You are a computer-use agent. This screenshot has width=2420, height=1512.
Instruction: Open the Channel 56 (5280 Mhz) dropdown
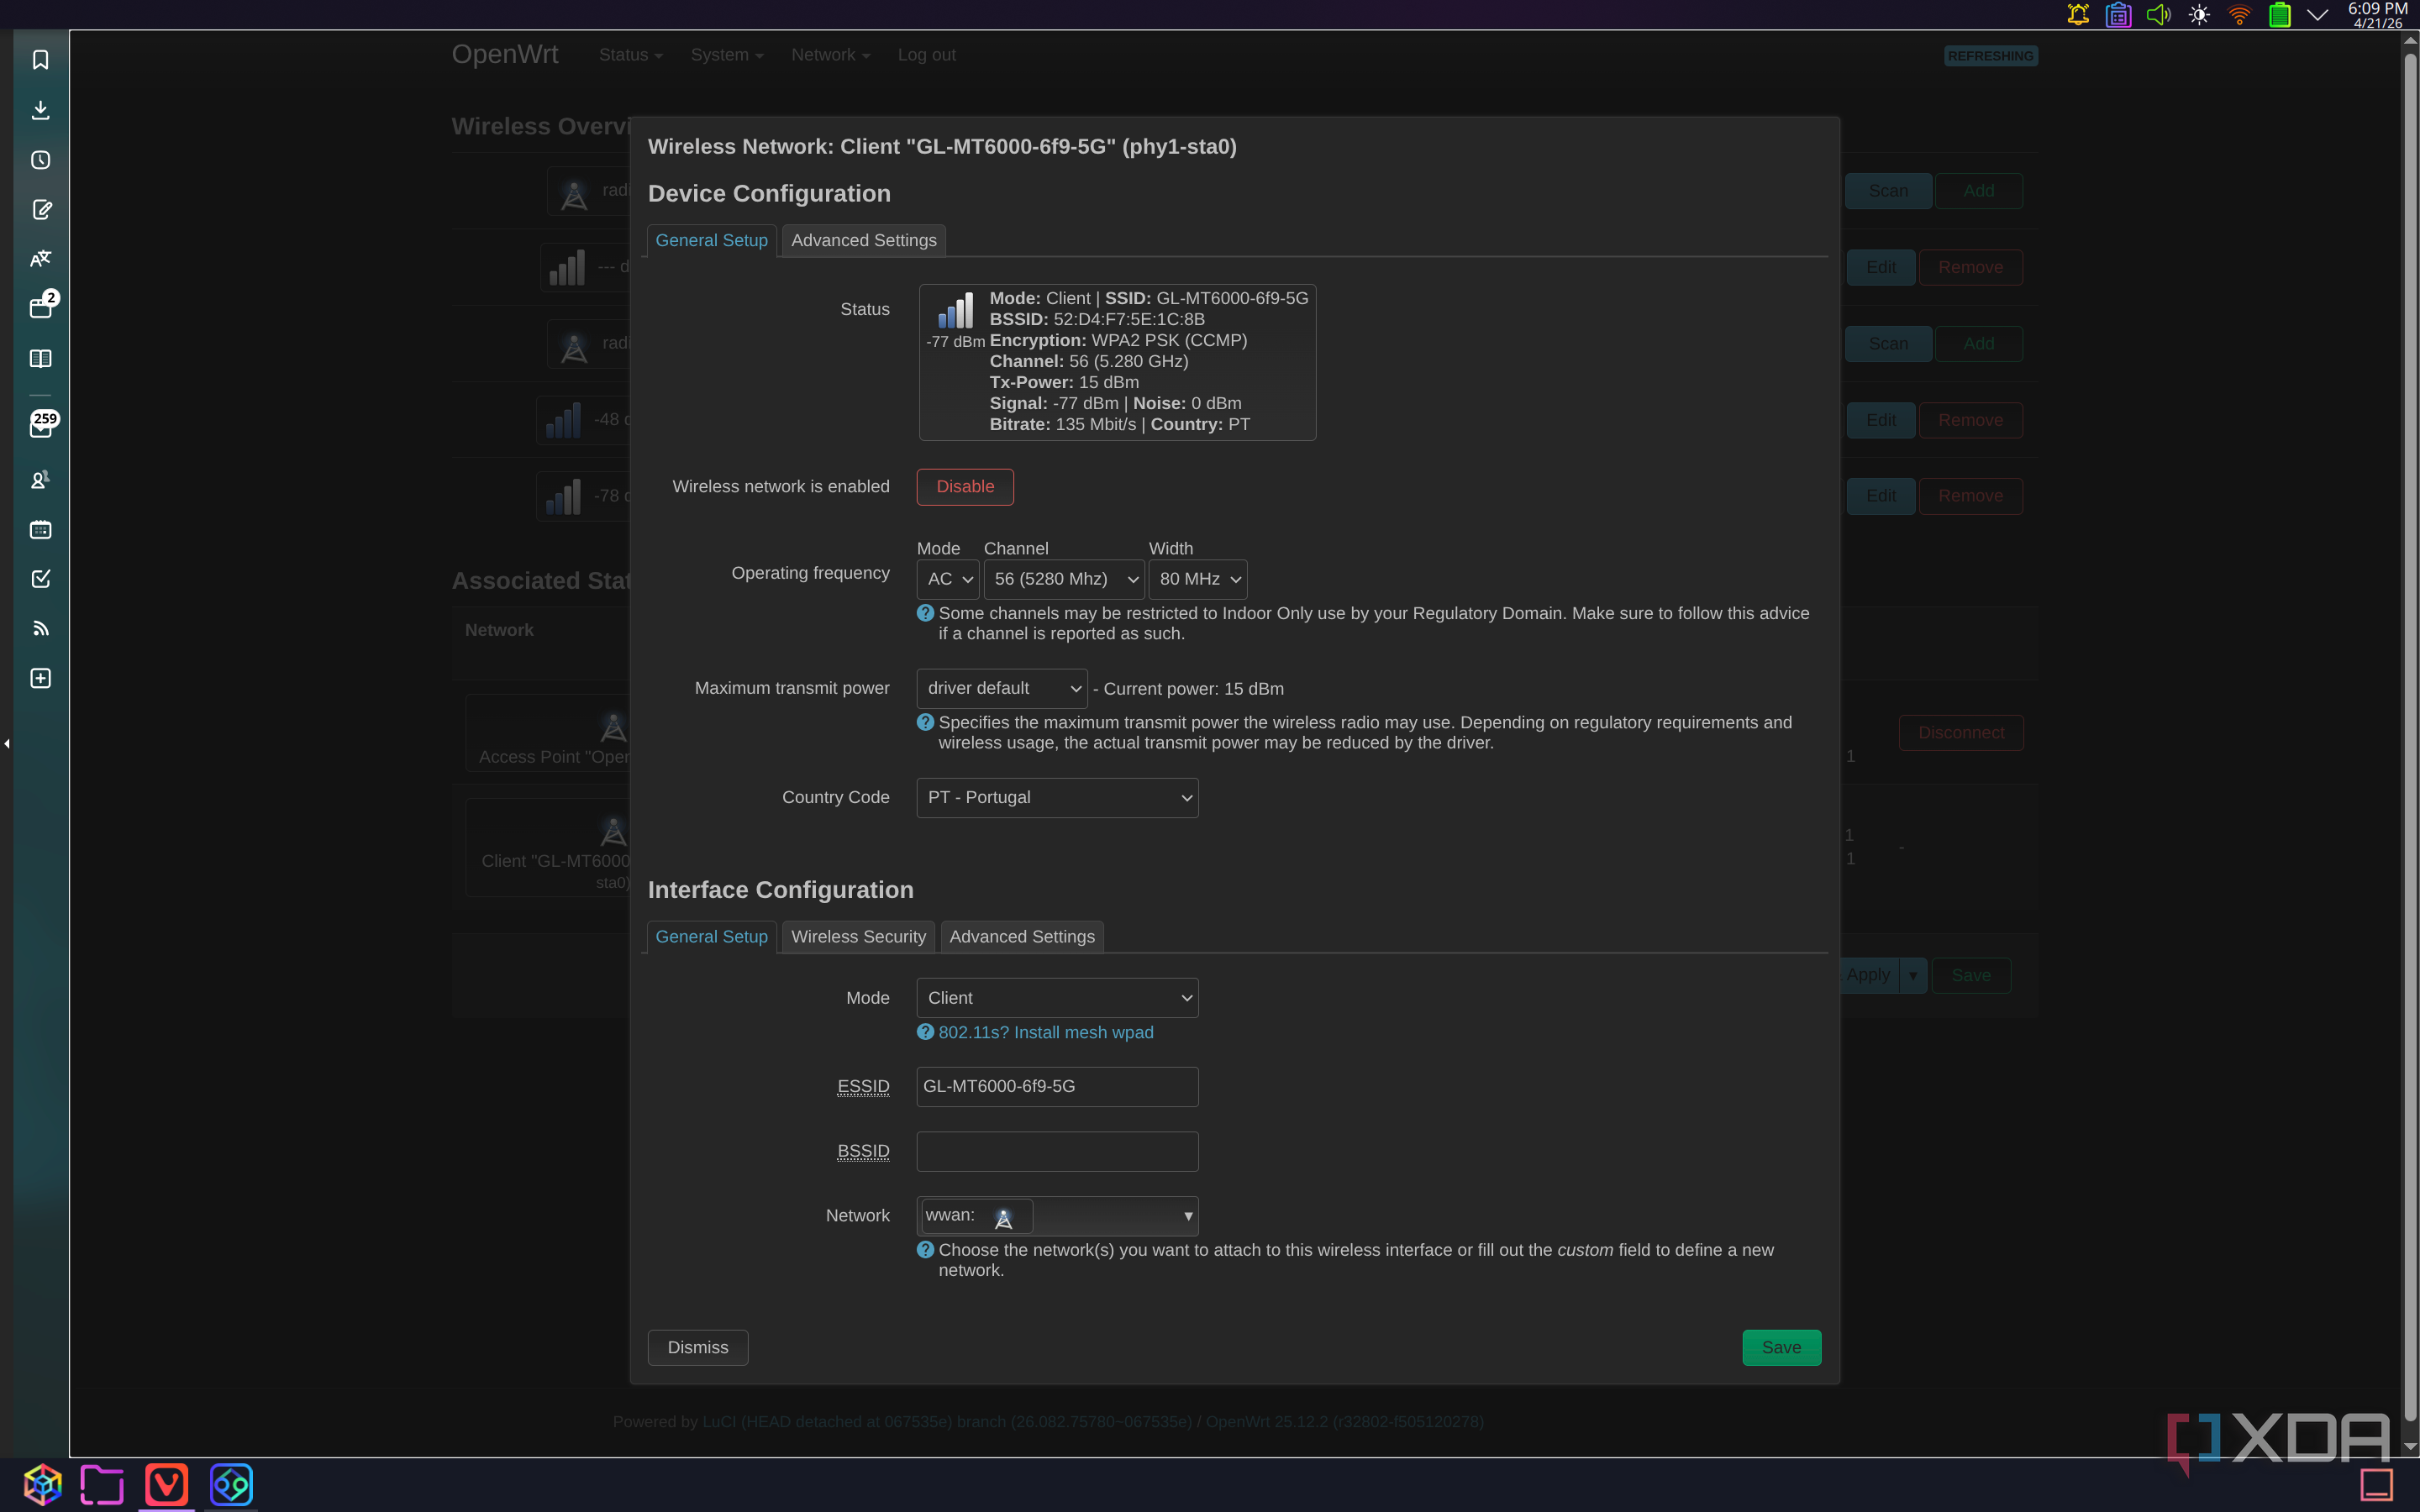click(1063, 579)
